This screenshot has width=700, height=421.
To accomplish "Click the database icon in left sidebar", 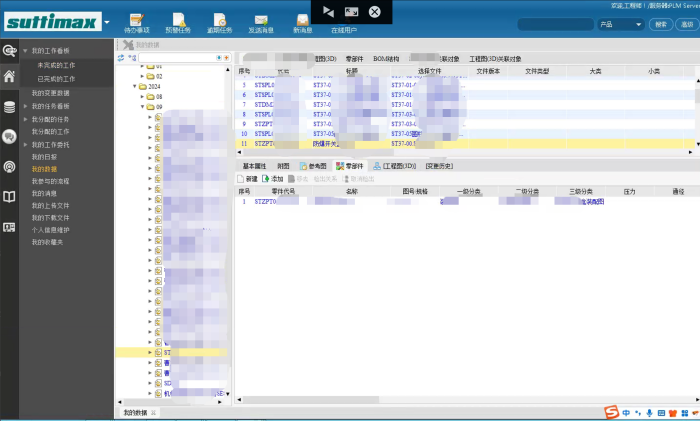I will click(9, 107).
